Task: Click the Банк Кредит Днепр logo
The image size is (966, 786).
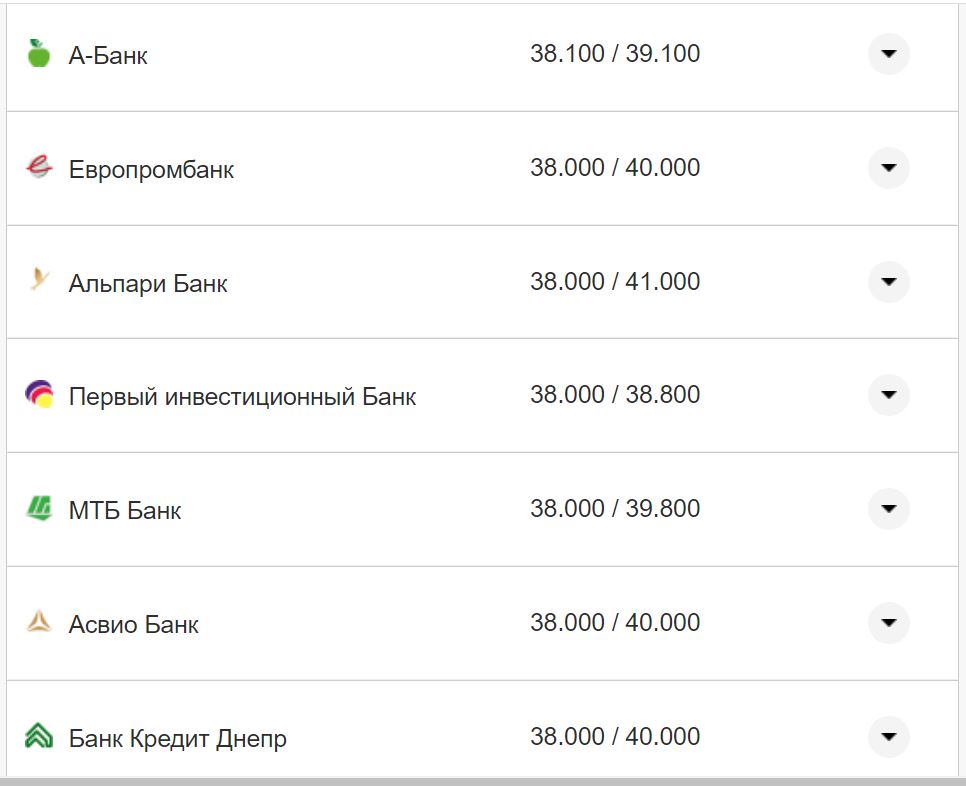Action: [x=39, y=737]
